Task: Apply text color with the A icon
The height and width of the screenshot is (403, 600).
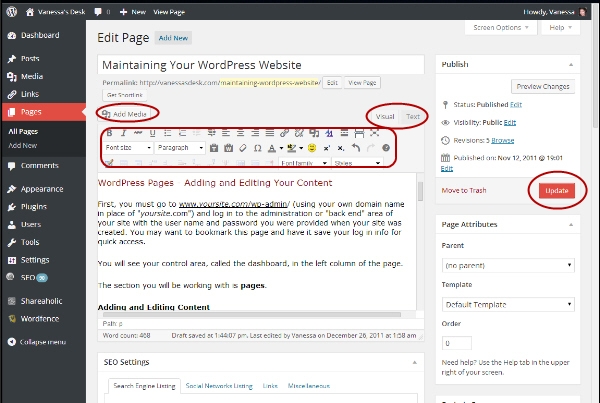Action: [272, 148]
